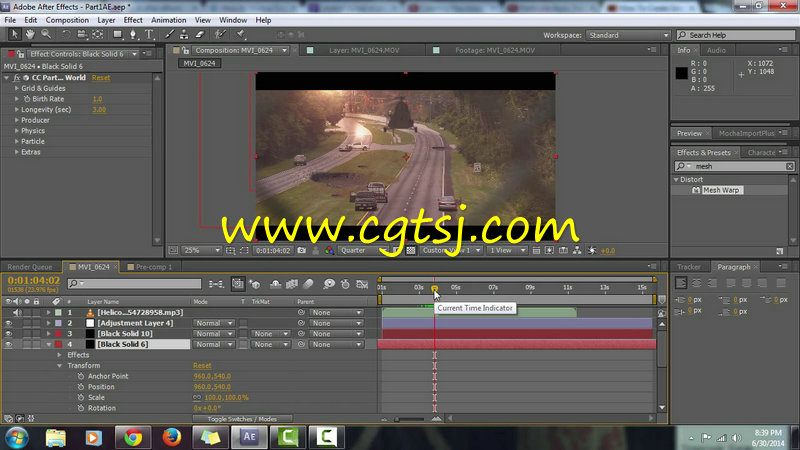The image size is (800, 450).
Task: Select the Horizontal Type tool
Action: click(149, 34)
